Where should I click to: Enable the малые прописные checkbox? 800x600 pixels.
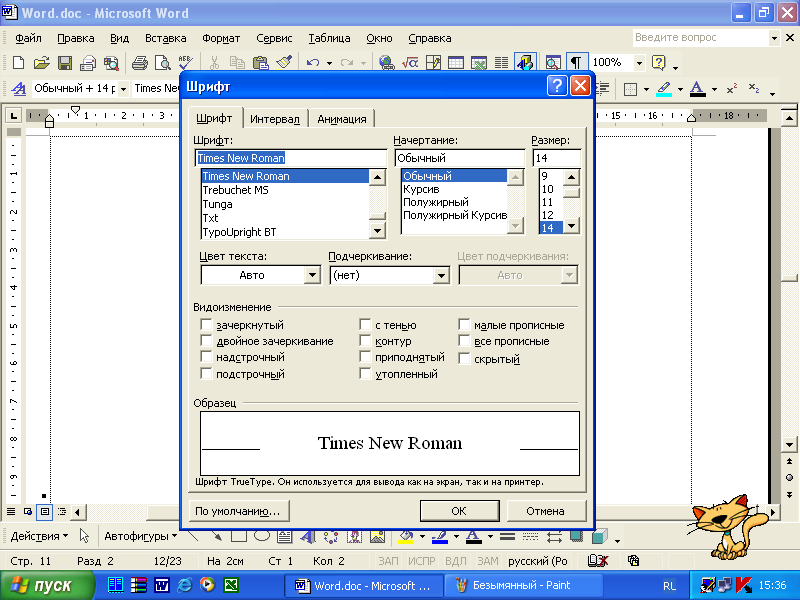point(464,325)
